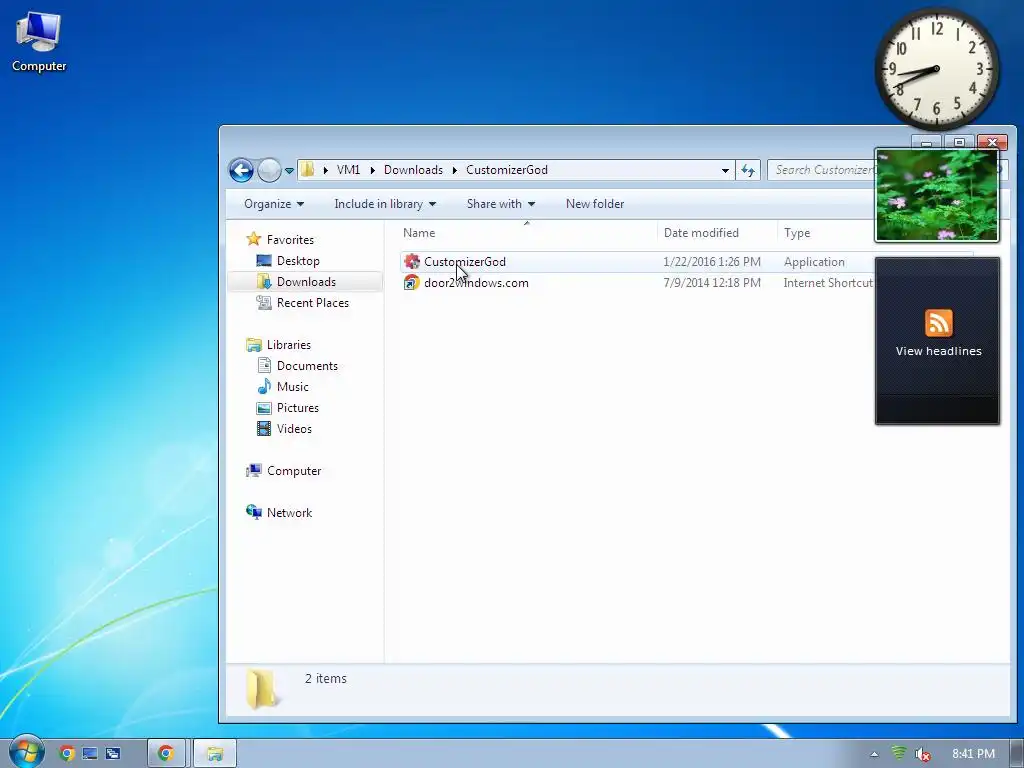This screenshot has width=1024, height=768.
Task: Click the folder icon in details pane
Action: [263, 689]
